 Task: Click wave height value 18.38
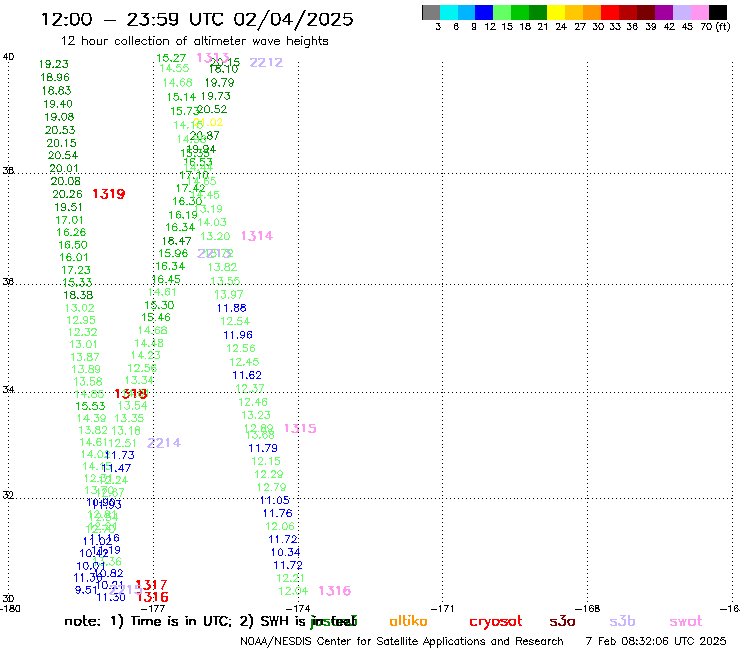pos(78,295)
